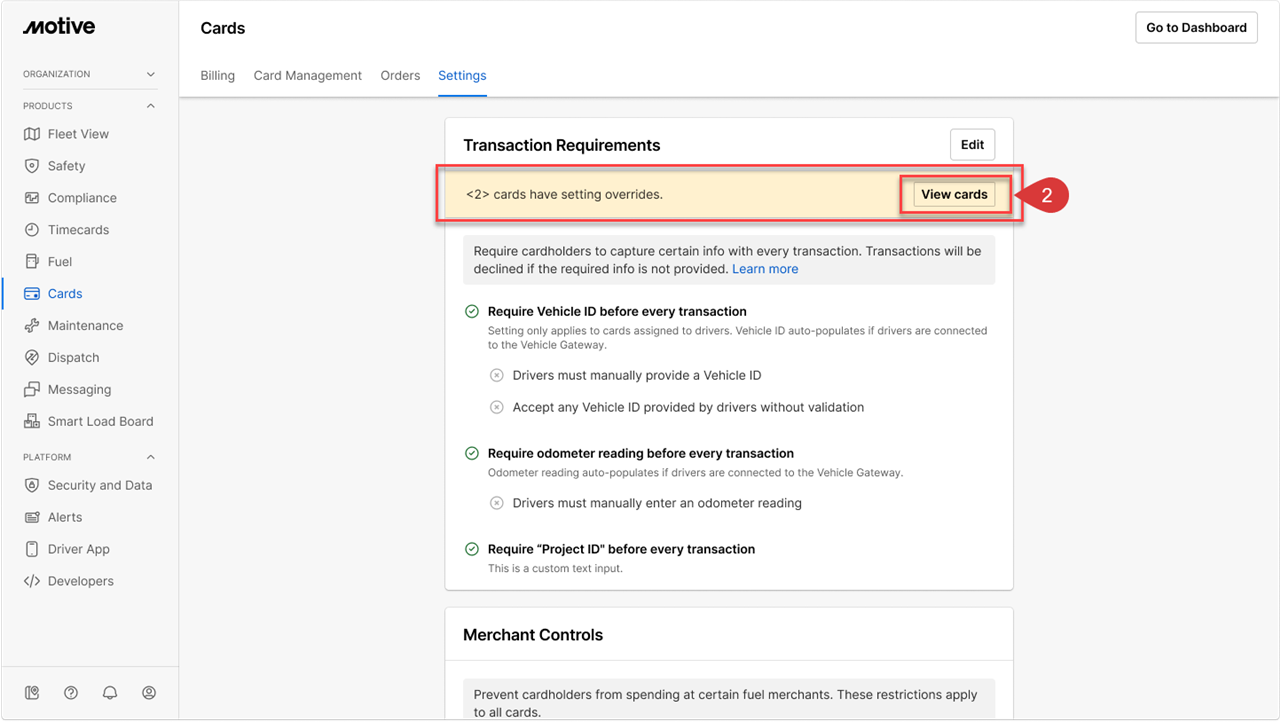The height and width of the screenshot is (722, 1281).
Task: Open Fuel pump icon in sidebar
Action: pos(32,262)
